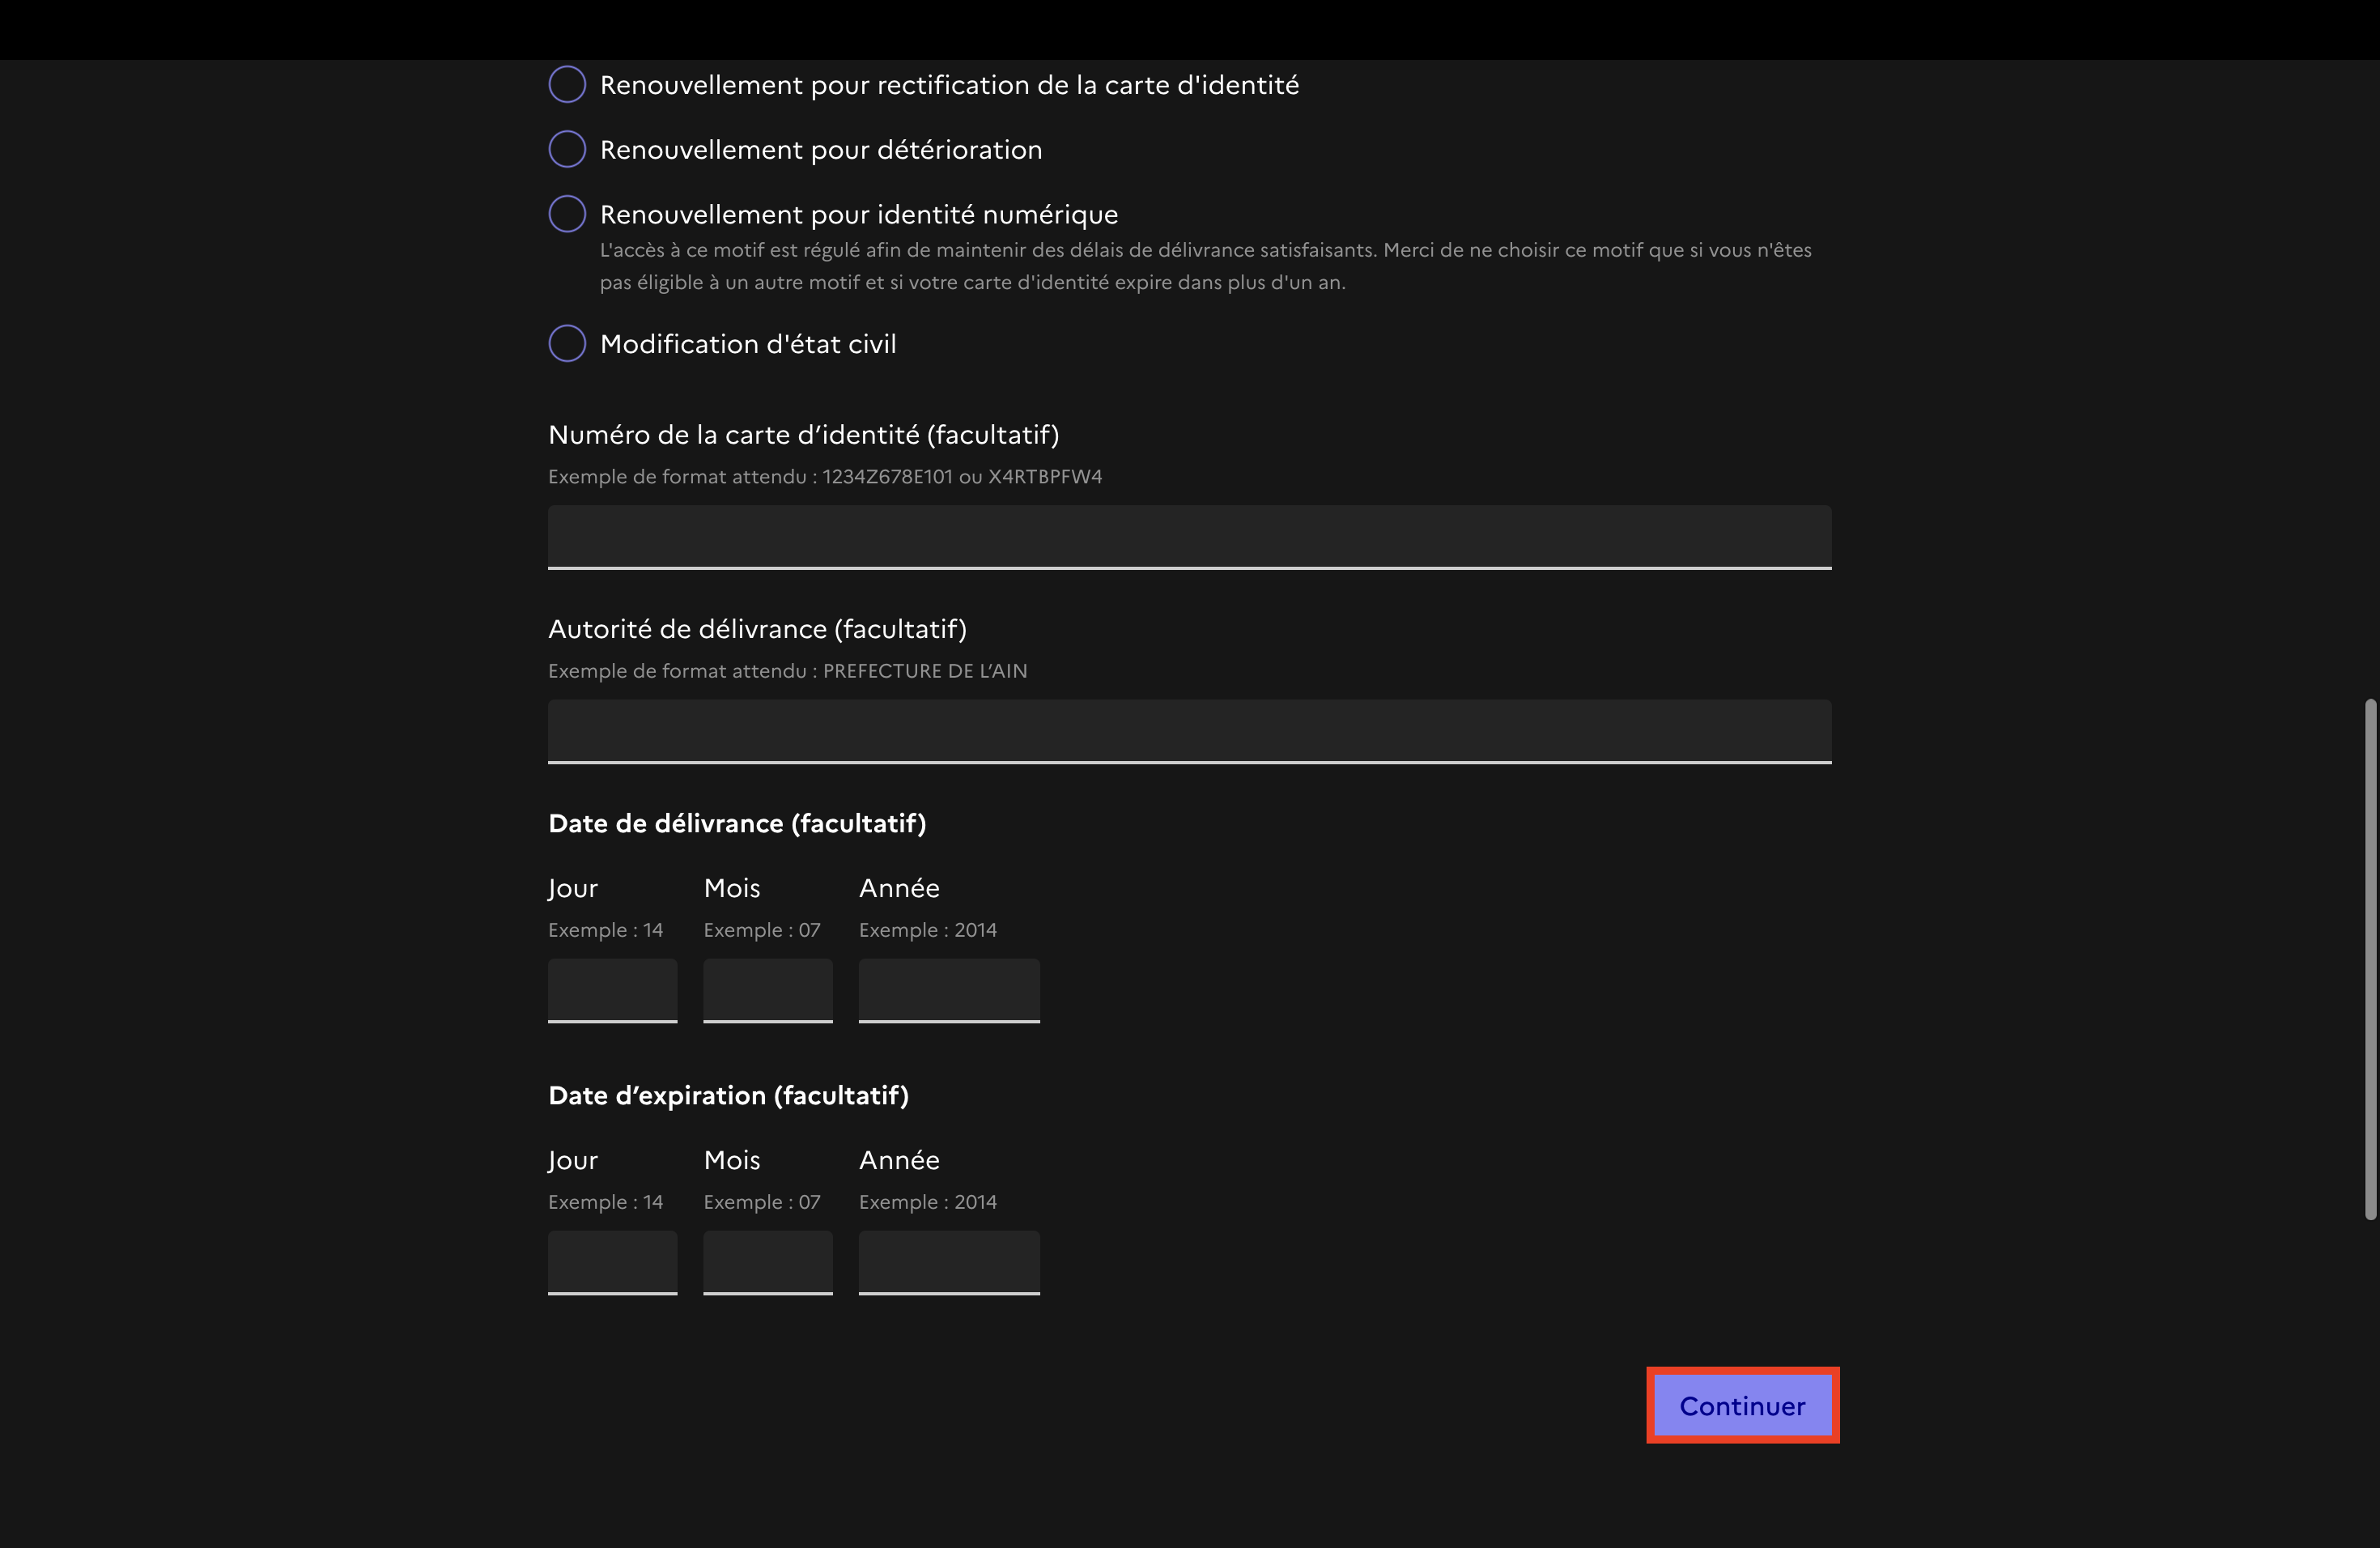Viewport: 2380px width, 1548px height.
Task: Click the 'Numéro de la carte d'identité (facultatif)' label
Action: pos(803,435)
